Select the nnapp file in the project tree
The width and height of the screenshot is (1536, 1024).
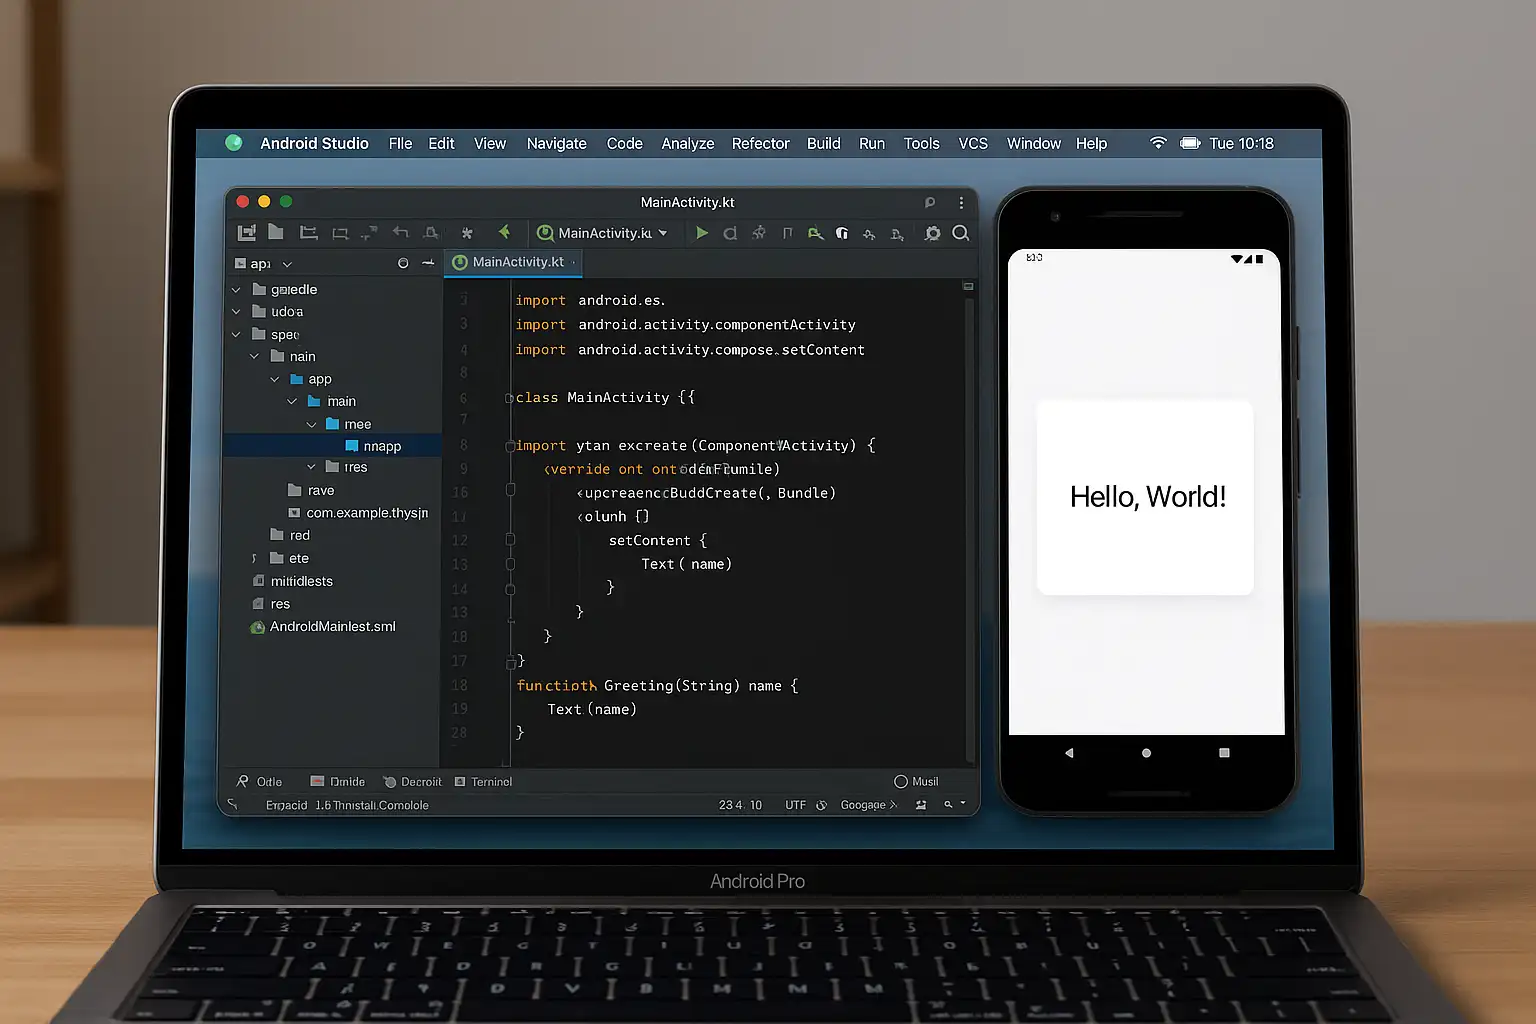click(x=372, y=446)
